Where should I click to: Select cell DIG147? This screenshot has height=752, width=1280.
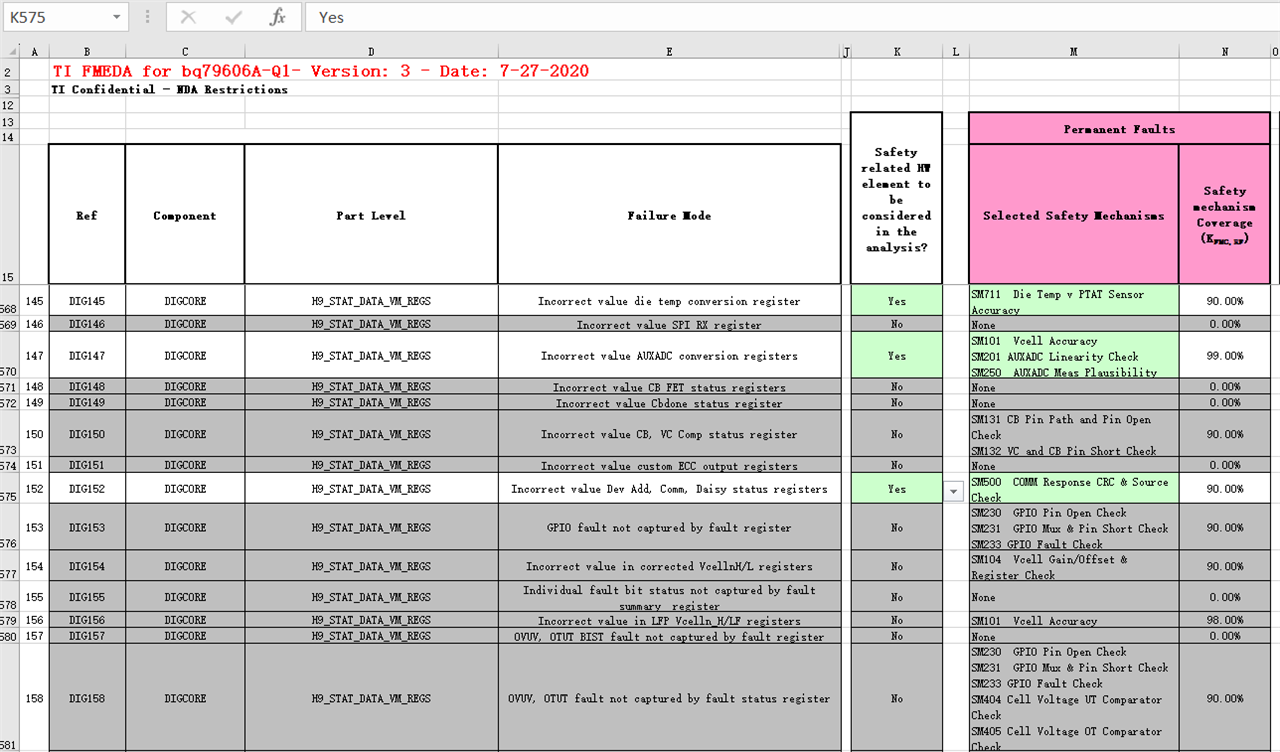coord(87,355)
